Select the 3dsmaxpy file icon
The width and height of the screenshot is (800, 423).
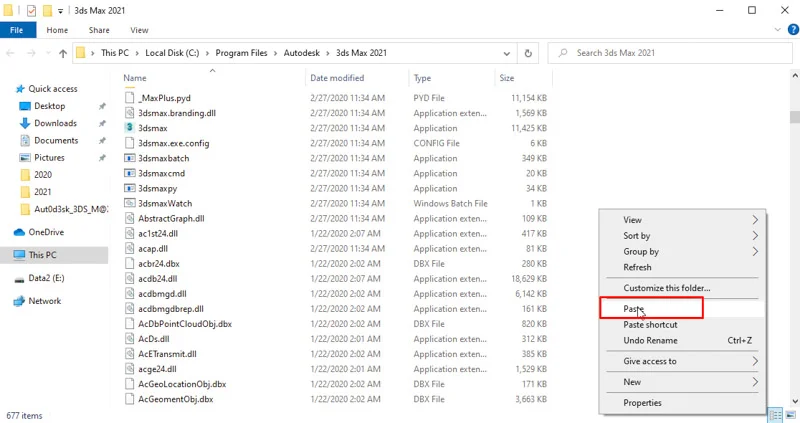130,188
